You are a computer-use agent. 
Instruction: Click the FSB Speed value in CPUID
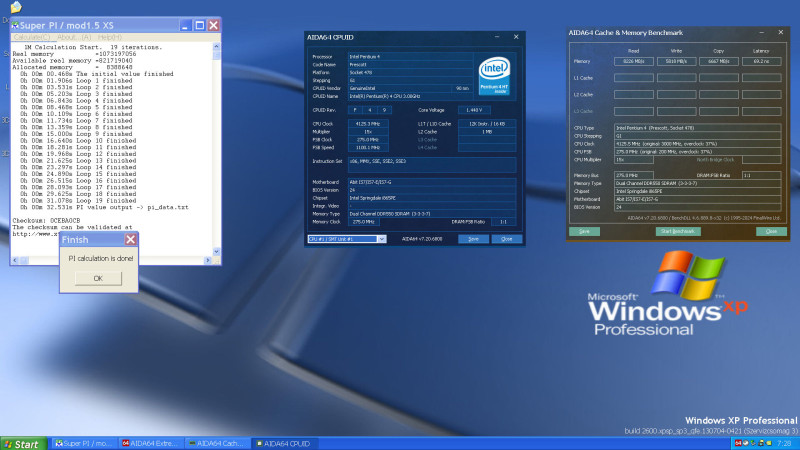pyautogui.click(x=368, y=147)
